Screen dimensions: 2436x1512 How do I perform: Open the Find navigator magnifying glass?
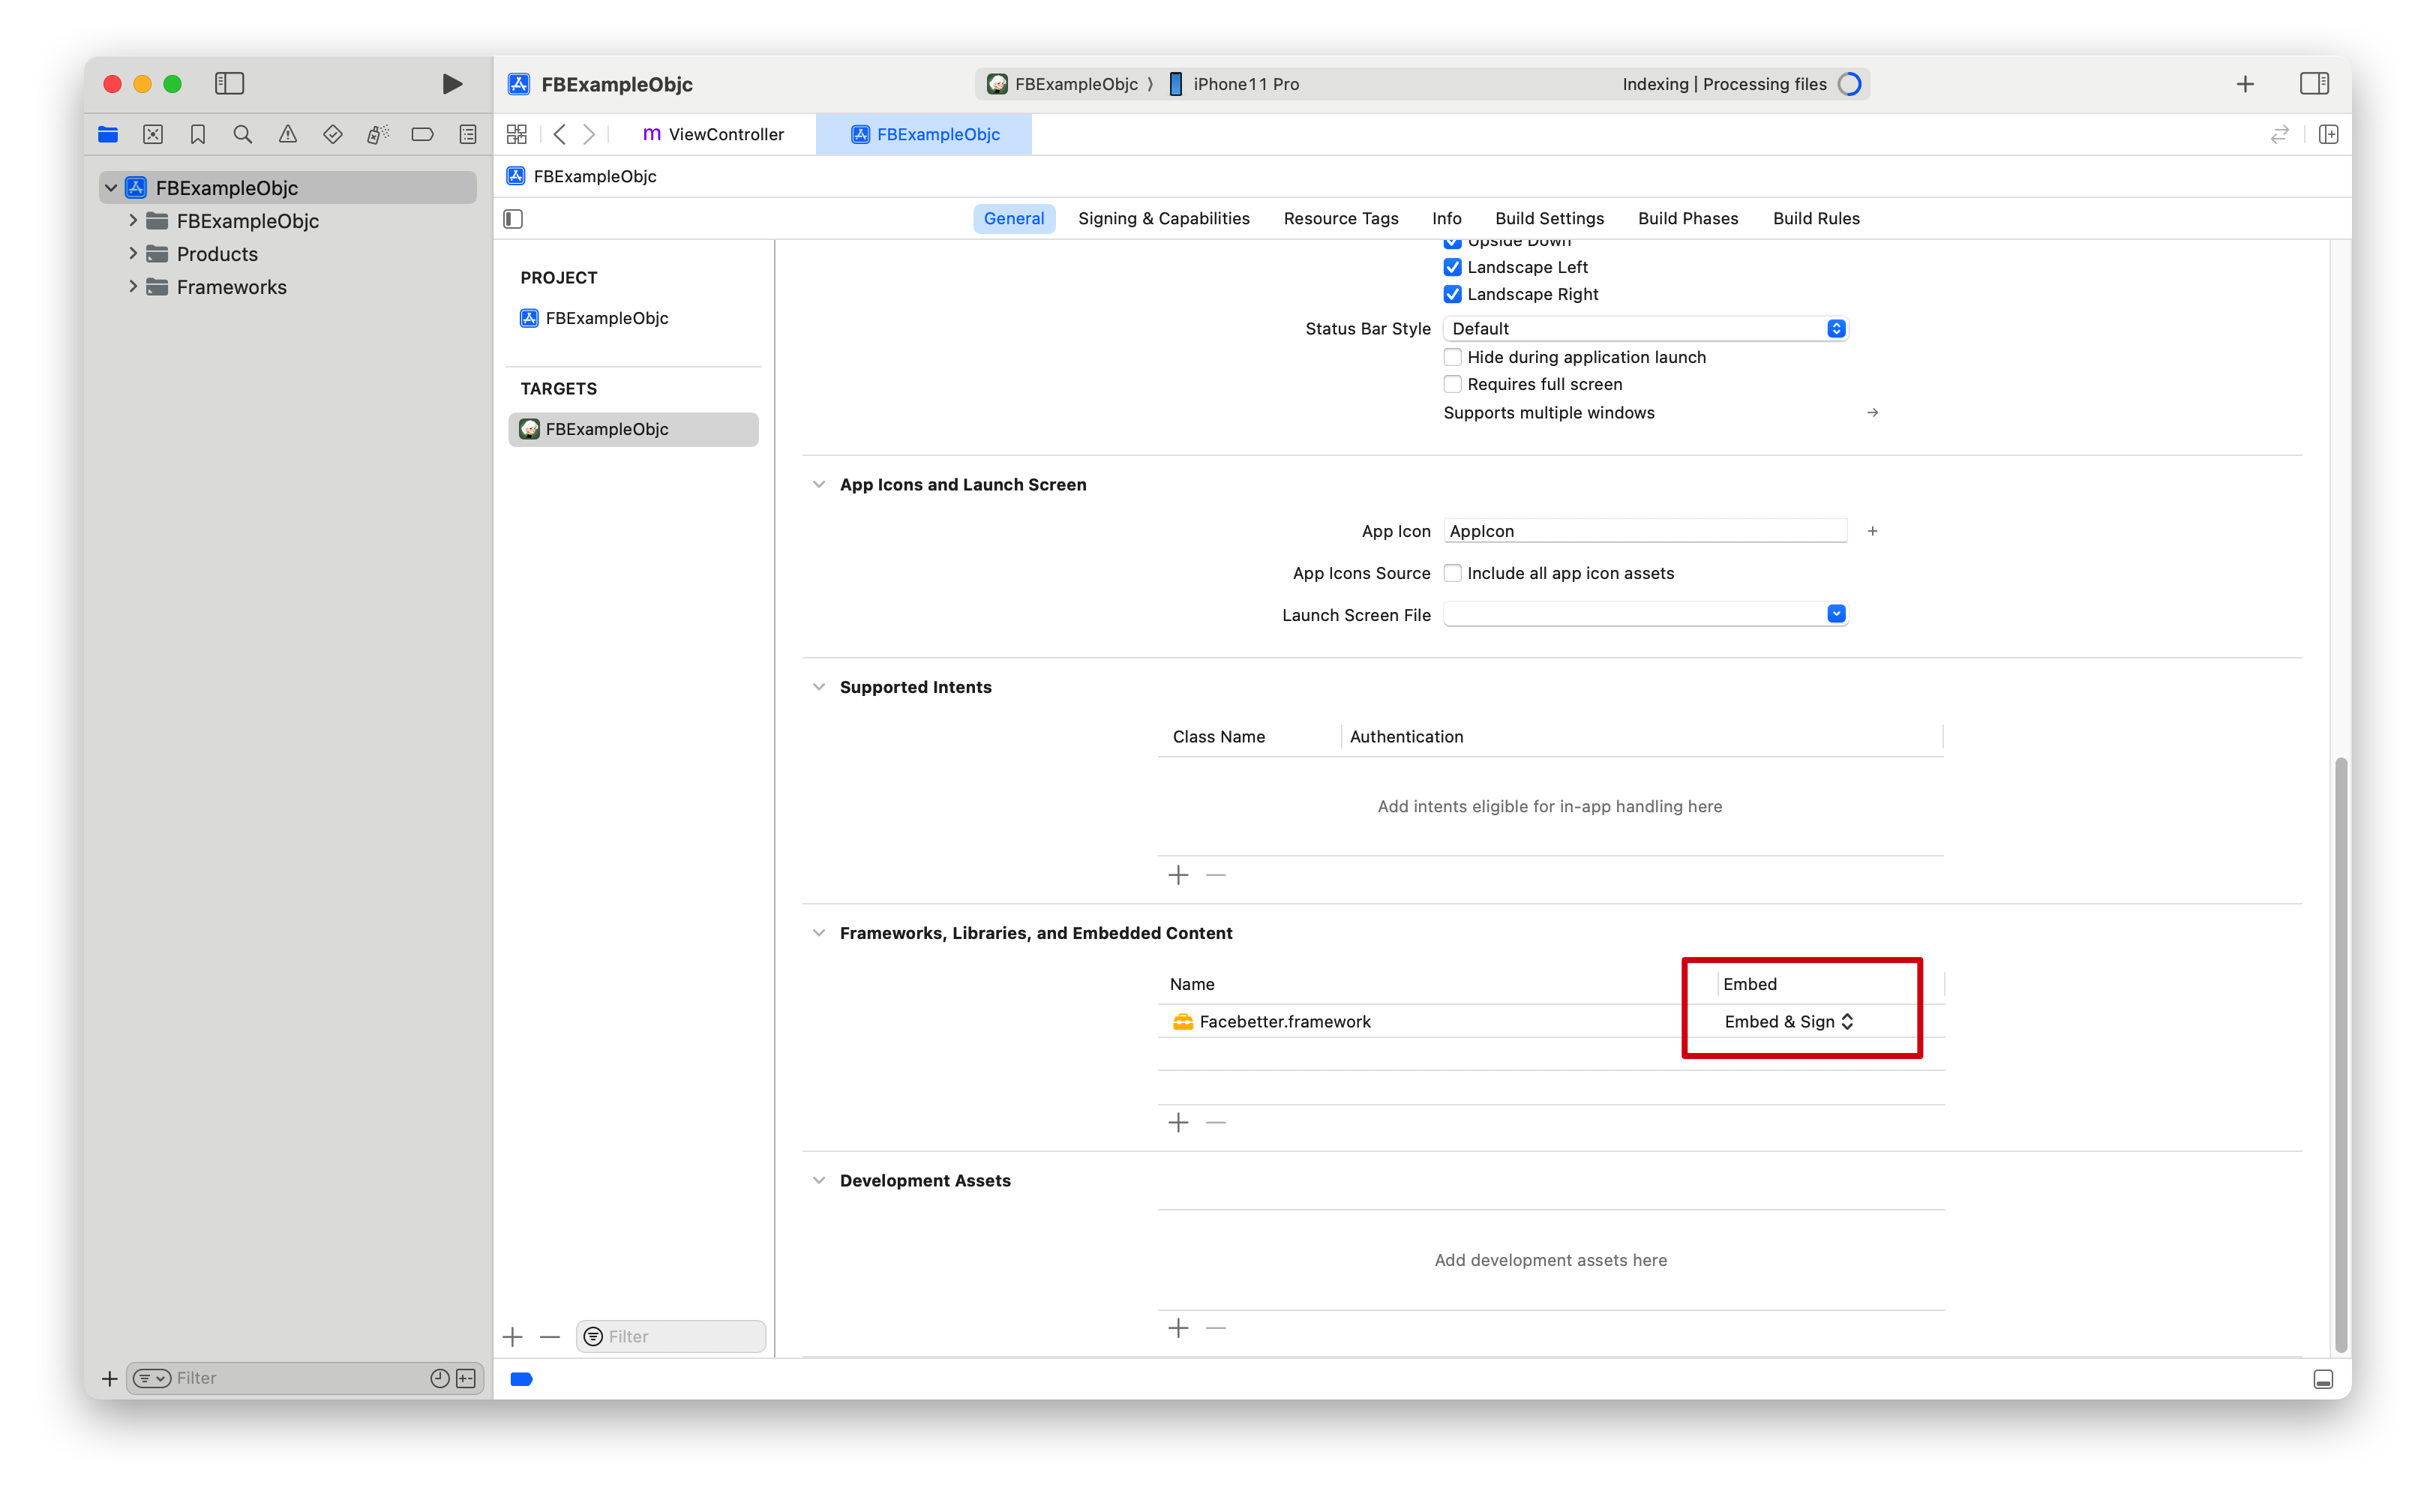pyautogui.click(x=242, y=133)
